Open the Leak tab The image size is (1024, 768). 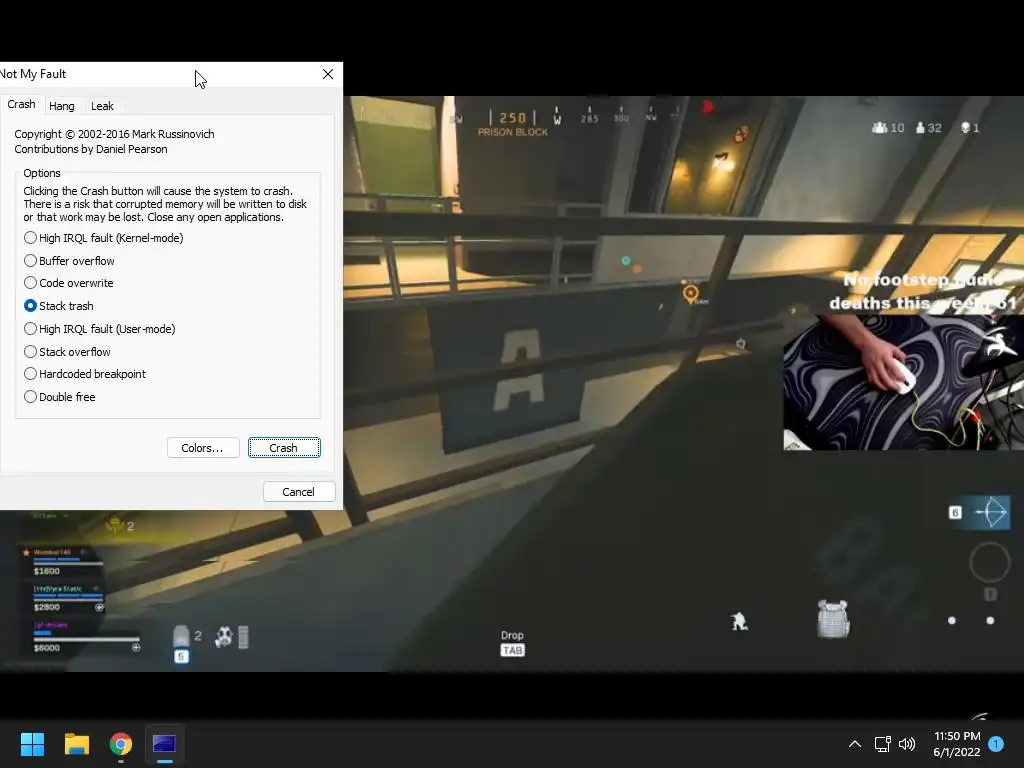tap(102, 106)
